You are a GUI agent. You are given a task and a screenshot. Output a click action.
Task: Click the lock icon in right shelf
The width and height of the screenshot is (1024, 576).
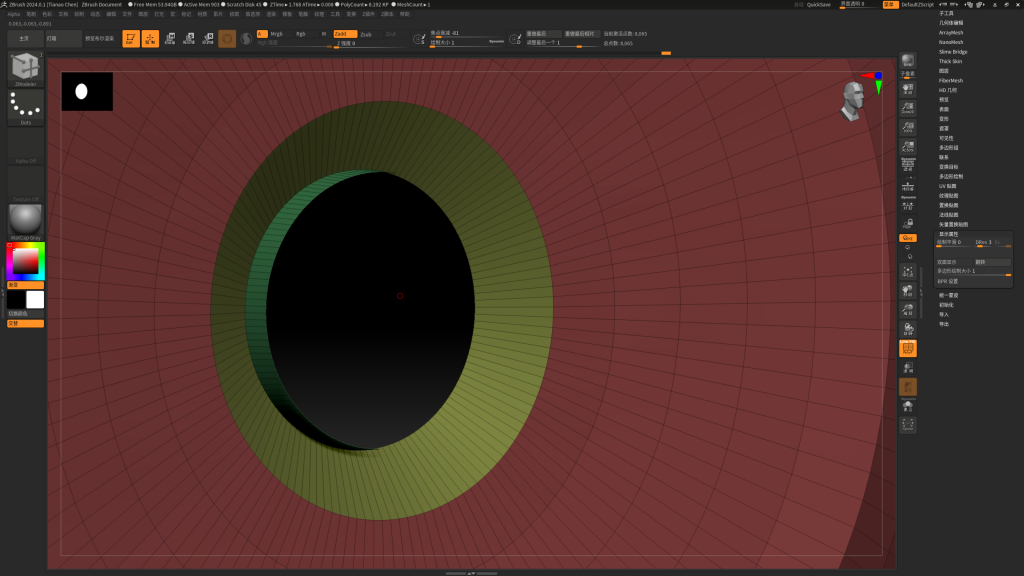[908, 224]
